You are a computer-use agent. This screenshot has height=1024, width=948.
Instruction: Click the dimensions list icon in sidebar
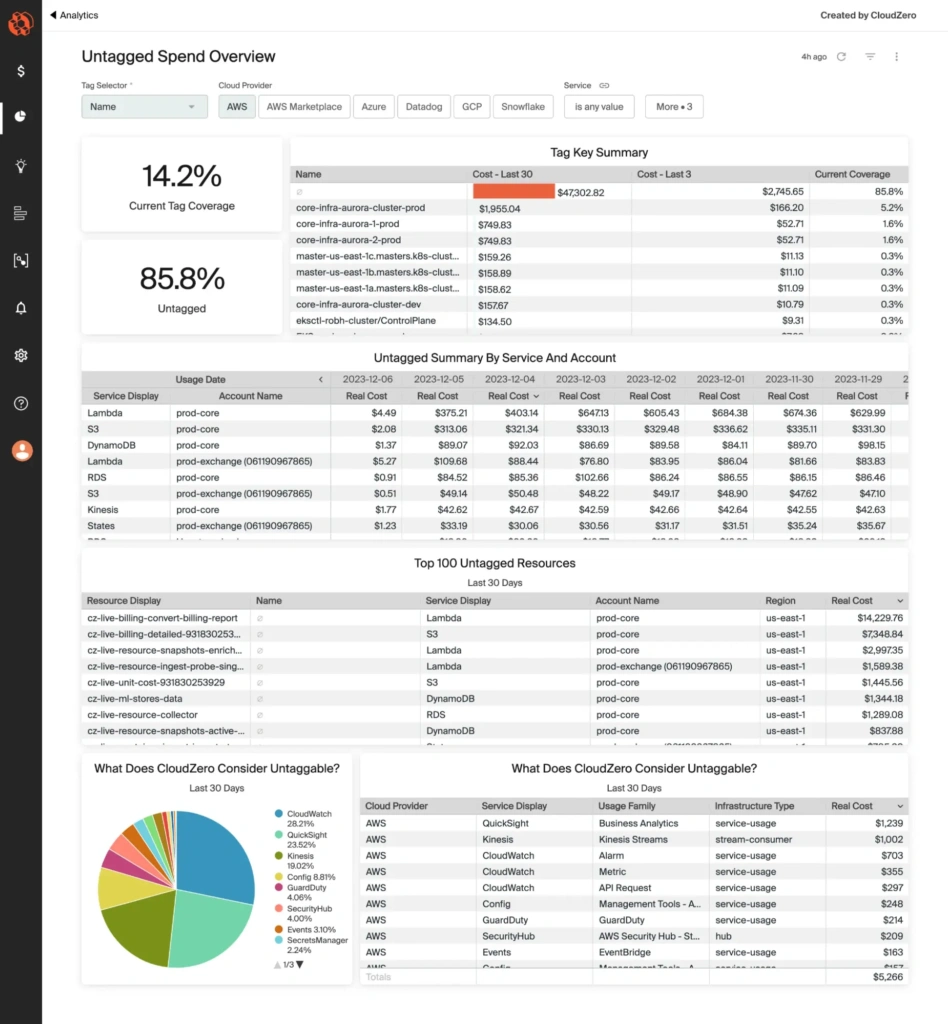(20, 211)
